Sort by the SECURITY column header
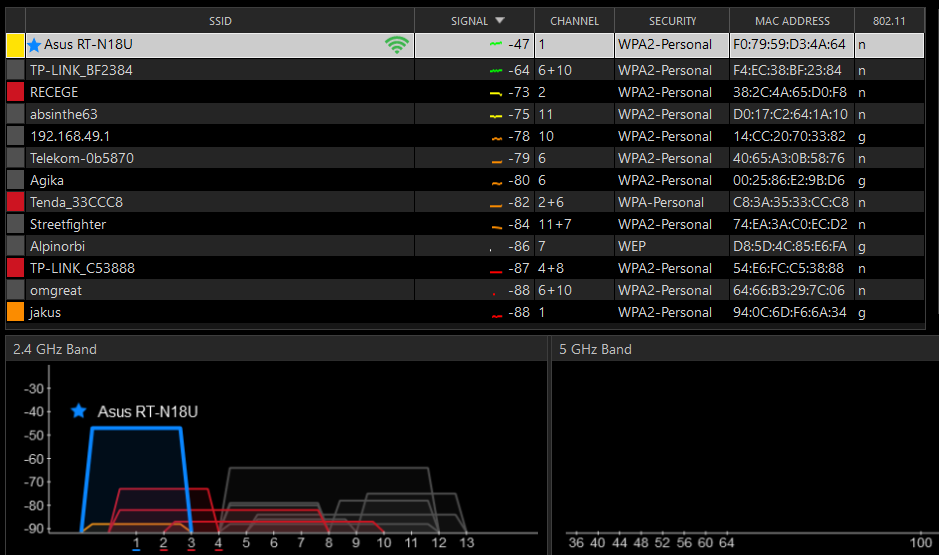This screenshot has height=555, width=939. pyautogui.click(x=672, y=21)
